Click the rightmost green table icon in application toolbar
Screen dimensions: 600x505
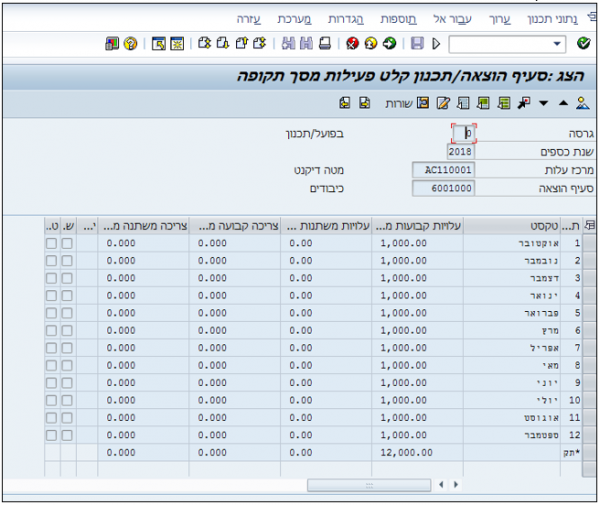504,103
